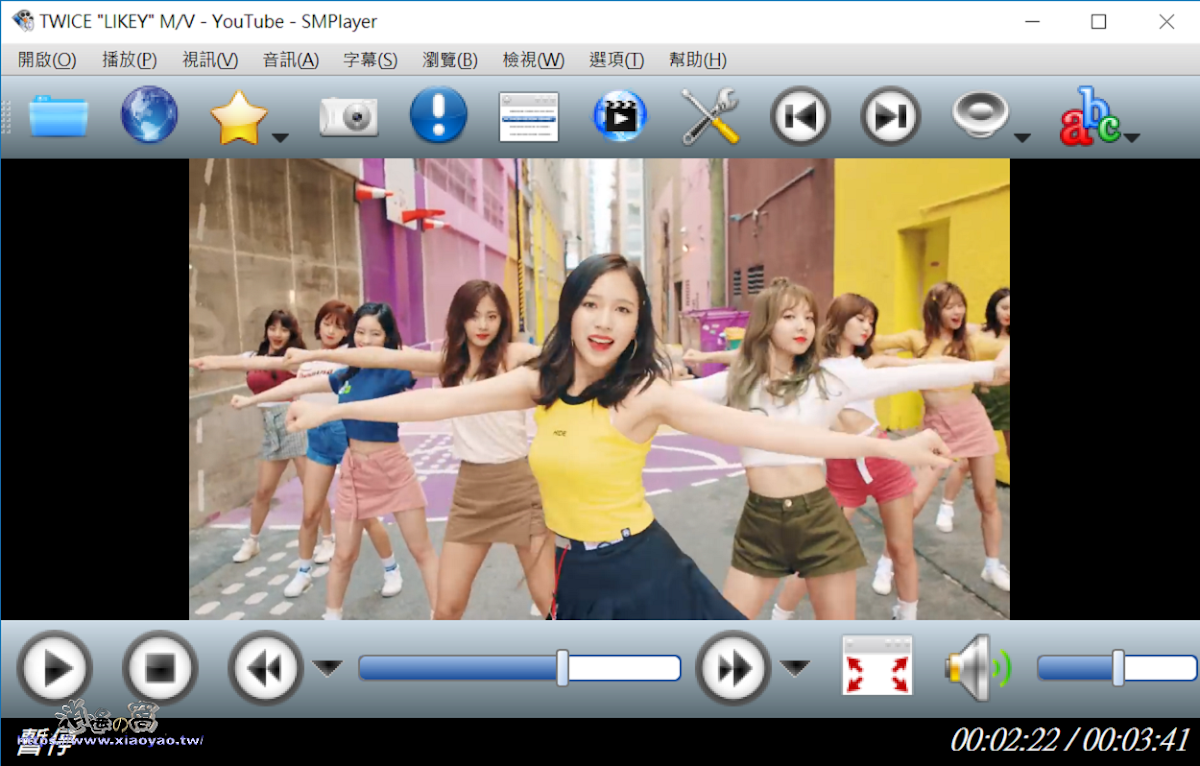Expand the audio speaker dropdown arrow
Image resolution: width=1200 pixels, height=766 pixels.
[x=1022, y=137]
